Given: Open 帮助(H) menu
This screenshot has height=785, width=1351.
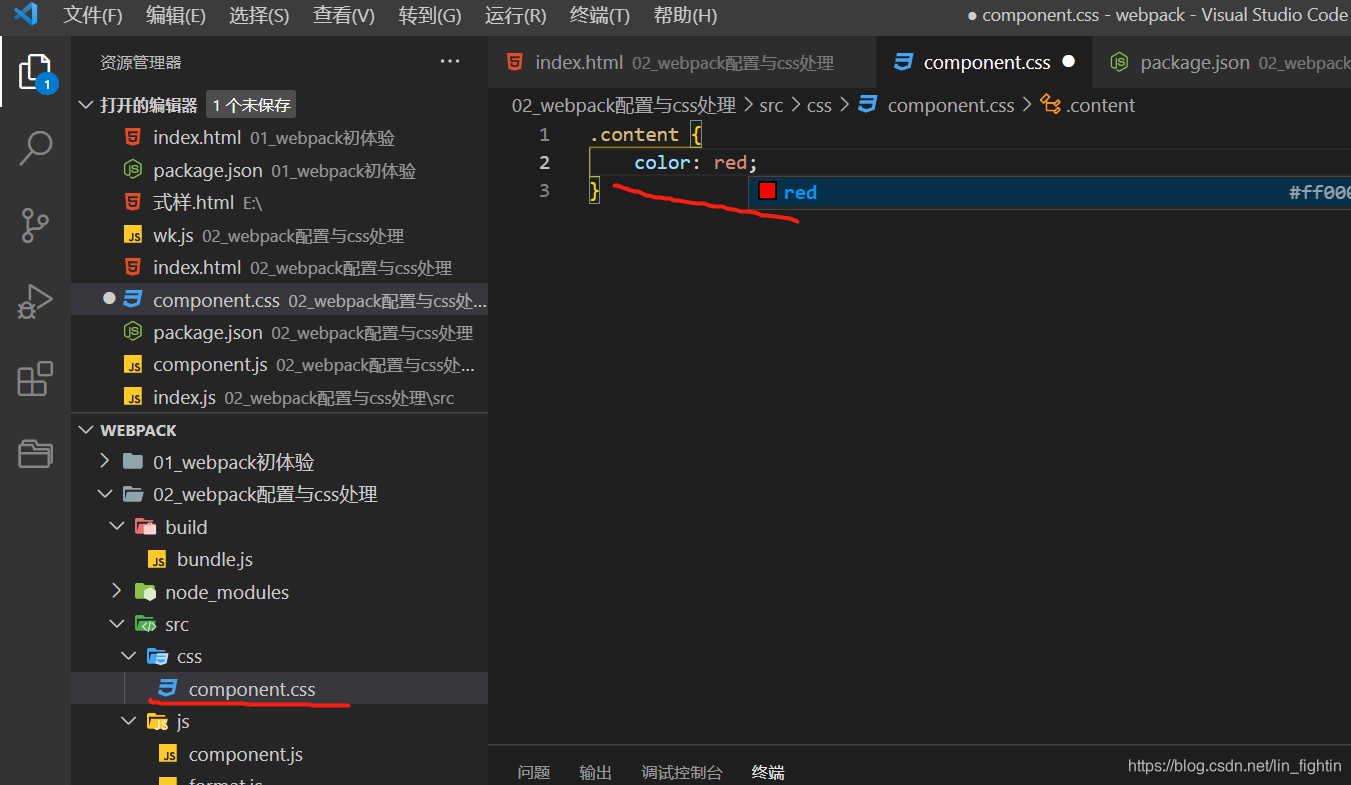Looking at the screenshot, I should (685, 16).
